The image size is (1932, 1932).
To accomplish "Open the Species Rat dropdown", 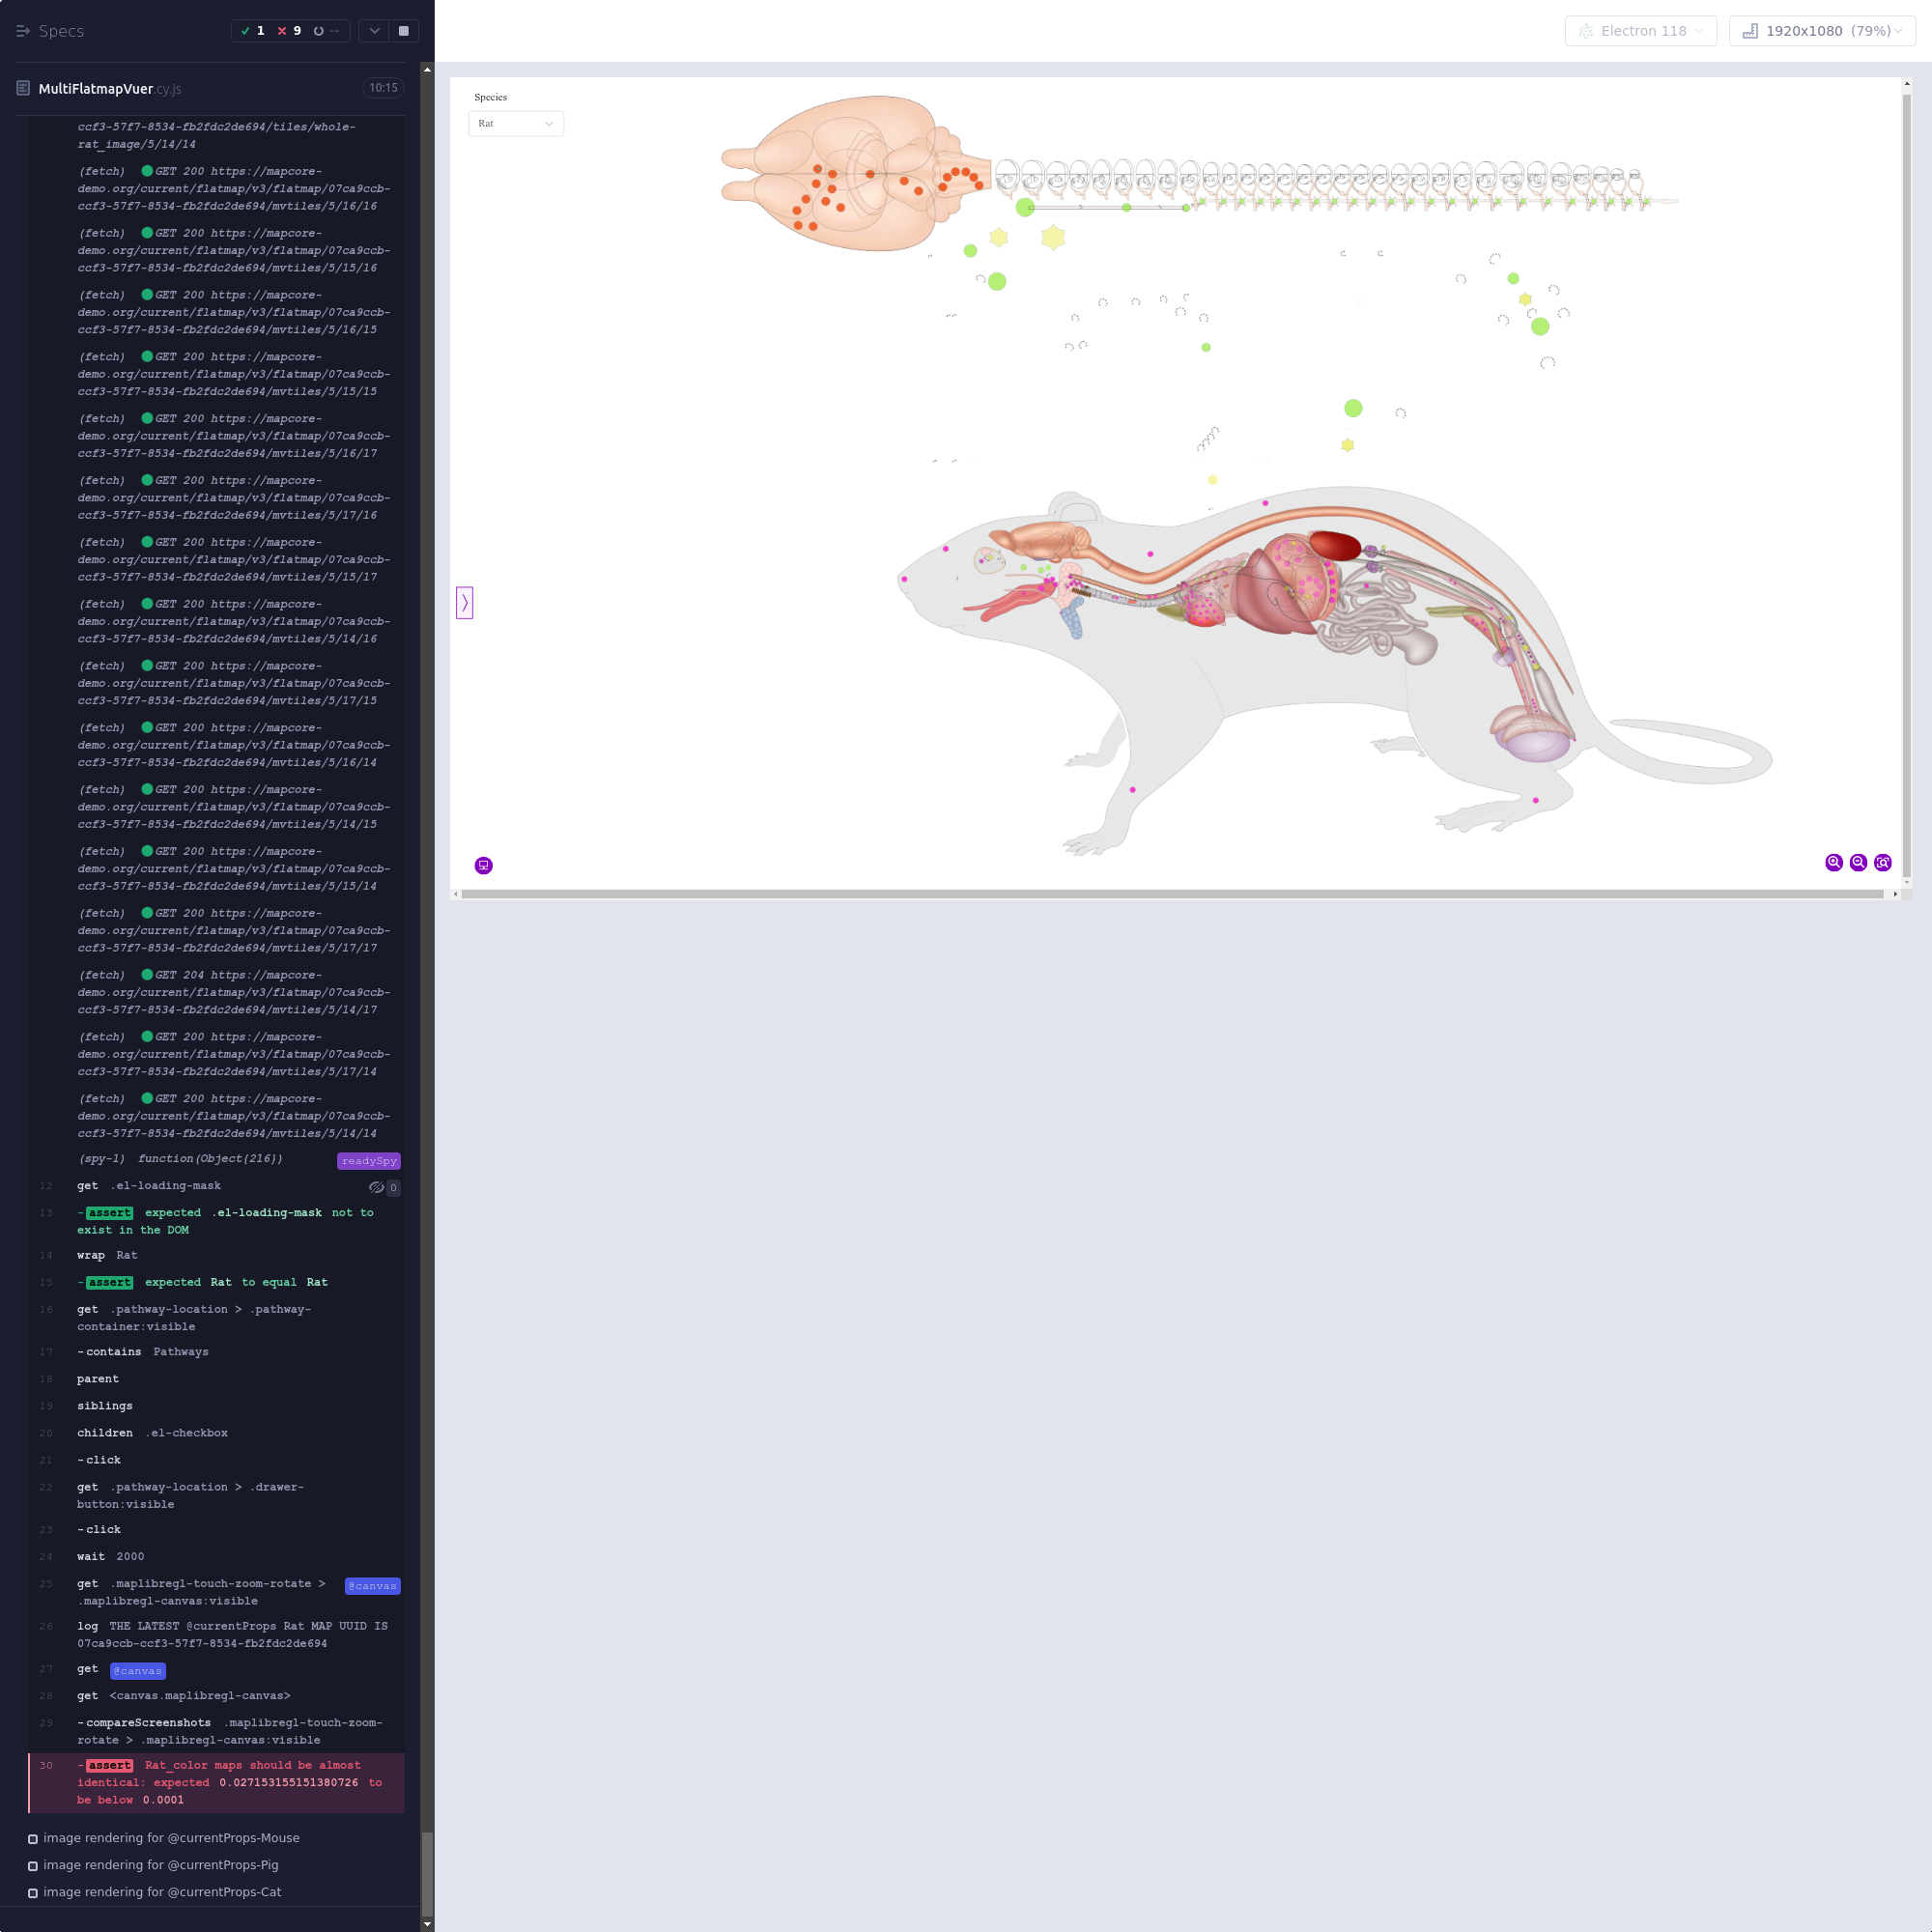I will [515, 123].
